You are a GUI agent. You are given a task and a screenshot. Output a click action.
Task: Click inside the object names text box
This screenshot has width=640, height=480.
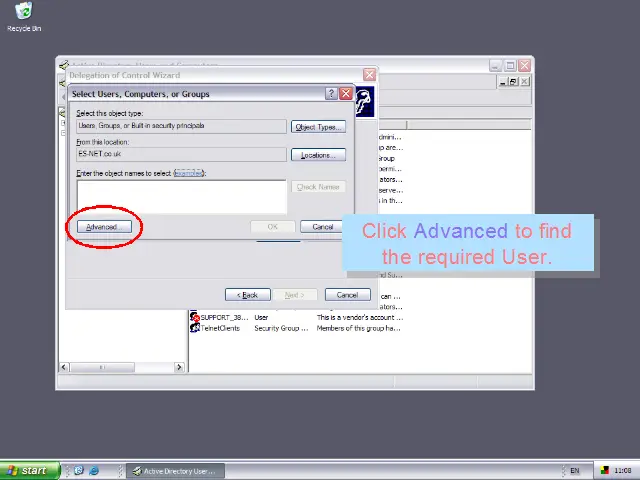180,195
